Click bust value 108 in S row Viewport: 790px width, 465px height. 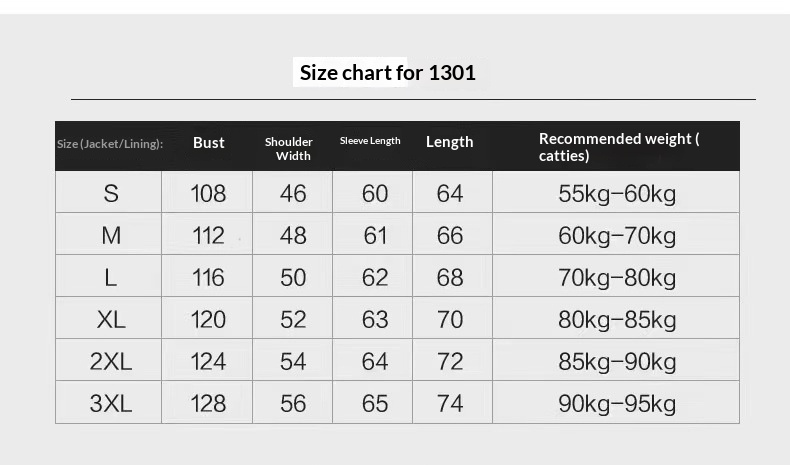tap(208, 193)
